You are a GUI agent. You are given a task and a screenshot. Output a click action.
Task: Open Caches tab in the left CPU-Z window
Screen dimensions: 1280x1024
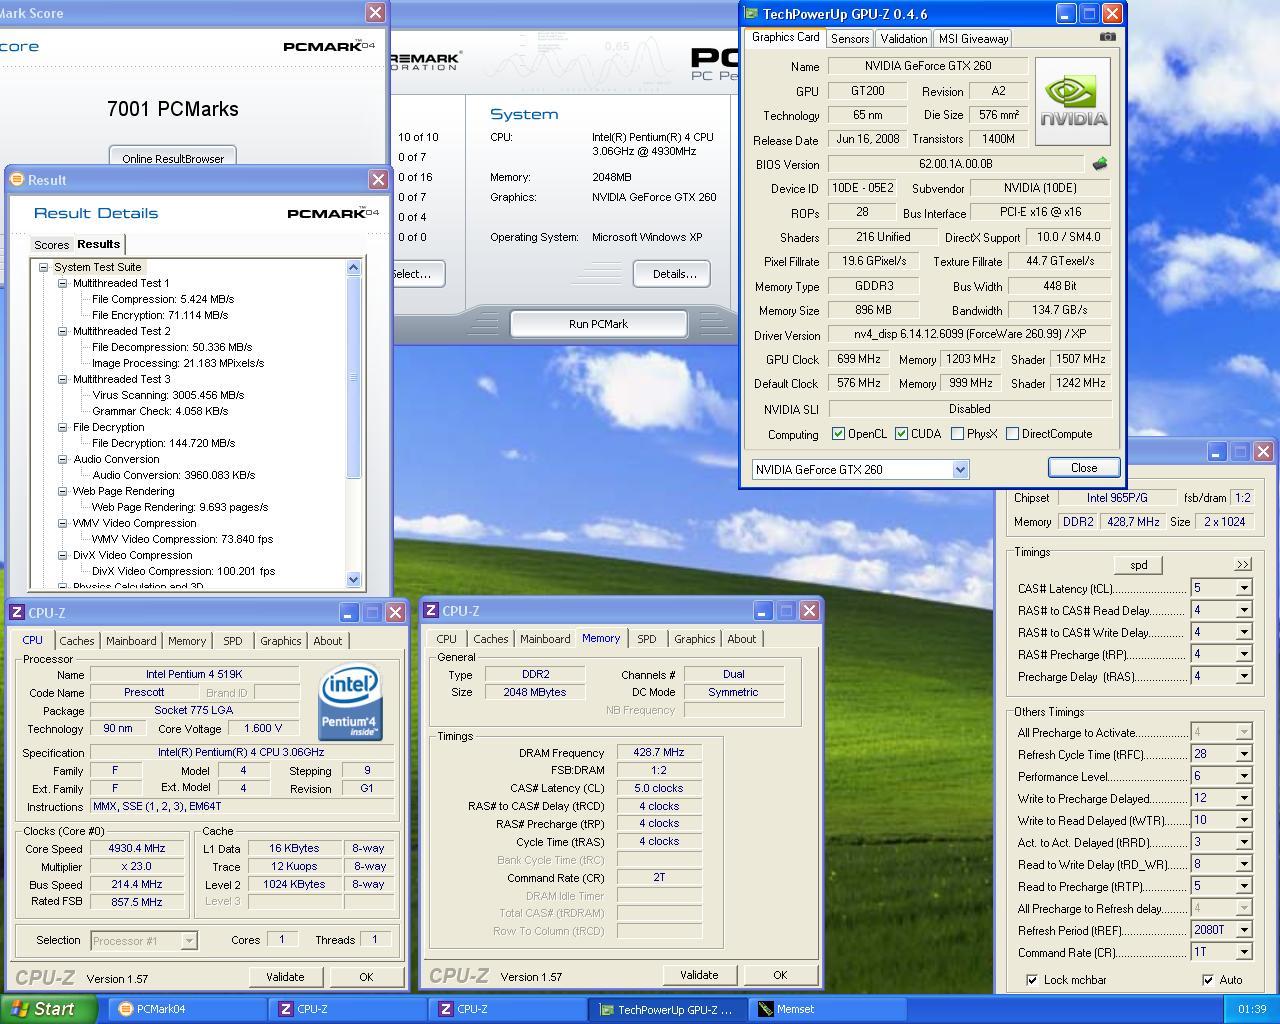(x=76, y=641)
